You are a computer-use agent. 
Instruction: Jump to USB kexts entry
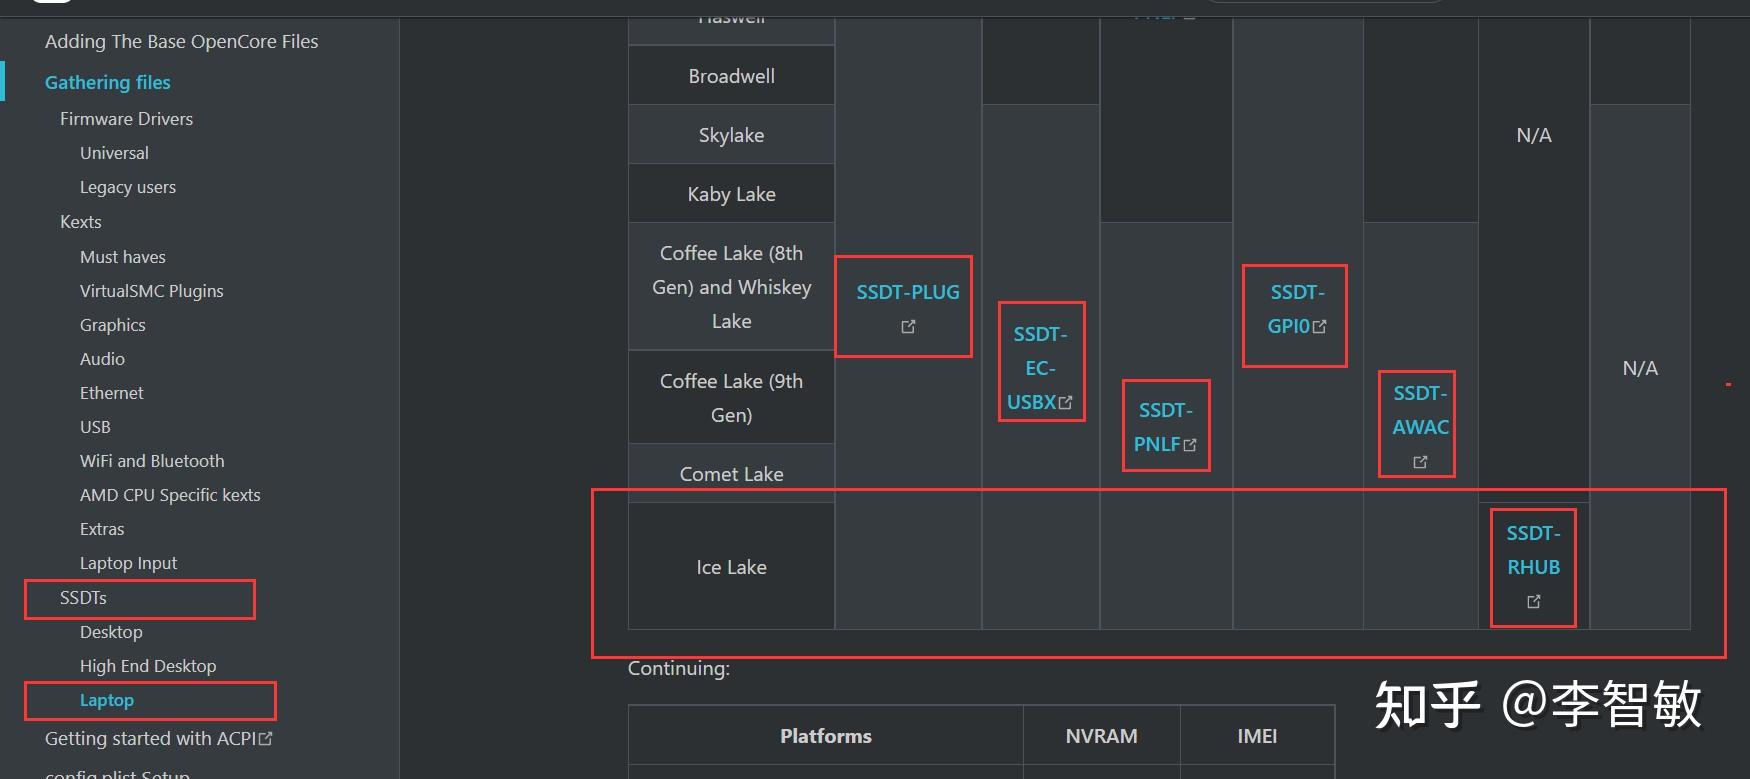[x=95, y=427]
